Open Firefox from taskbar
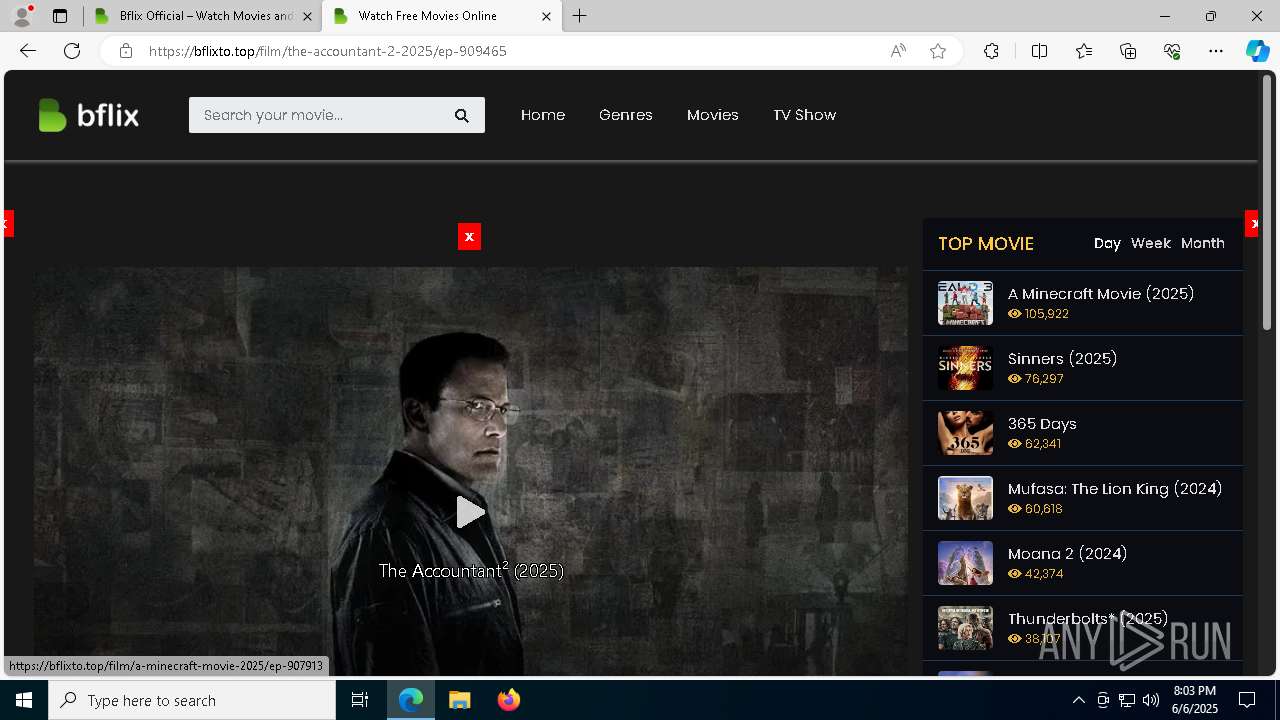1280x720 pixels. pos(508,700)
